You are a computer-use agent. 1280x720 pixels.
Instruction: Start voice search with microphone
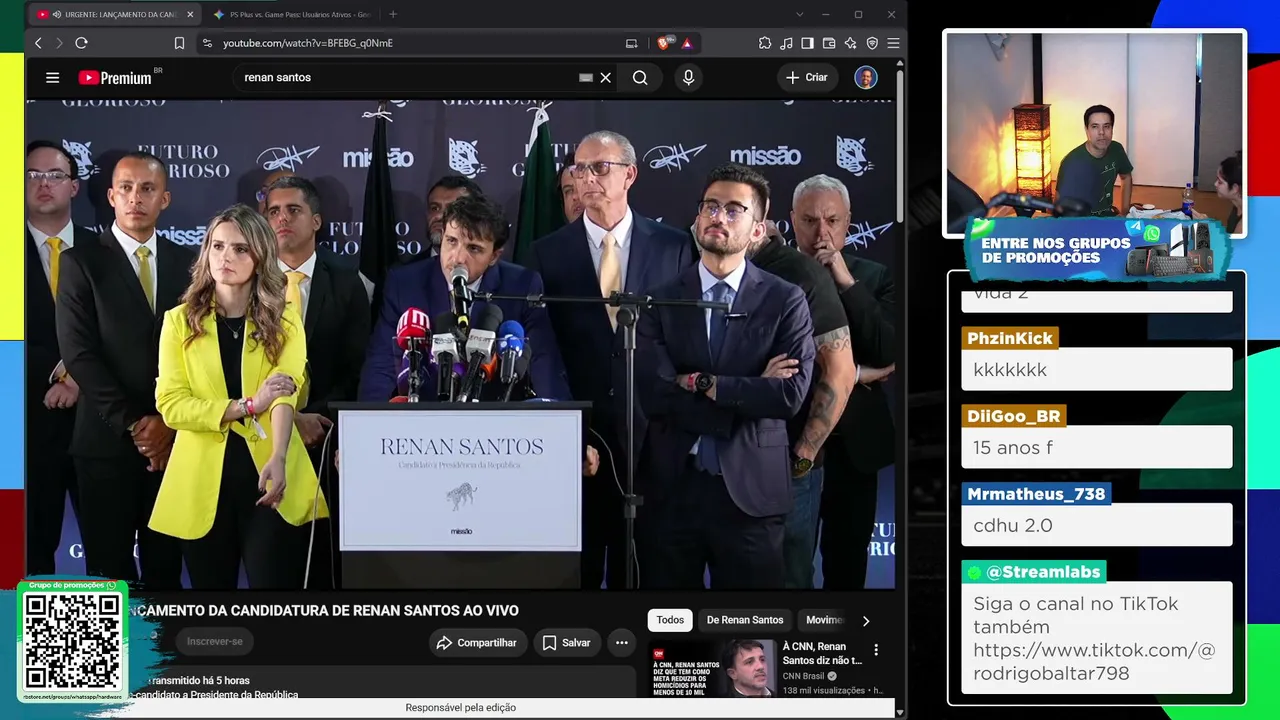(688, 77)
